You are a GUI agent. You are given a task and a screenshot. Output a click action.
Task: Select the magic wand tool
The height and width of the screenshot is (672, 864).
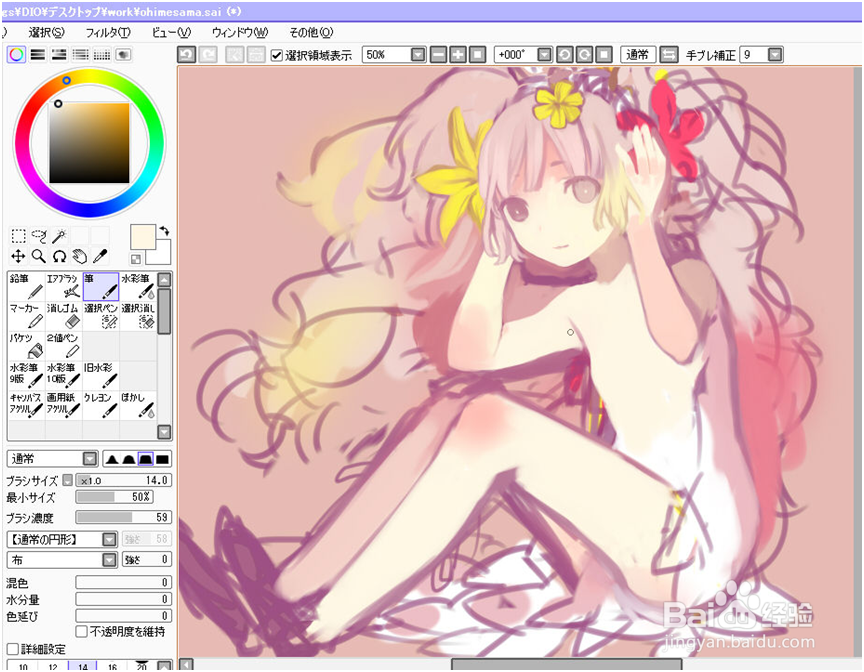(x=59, y=236)
